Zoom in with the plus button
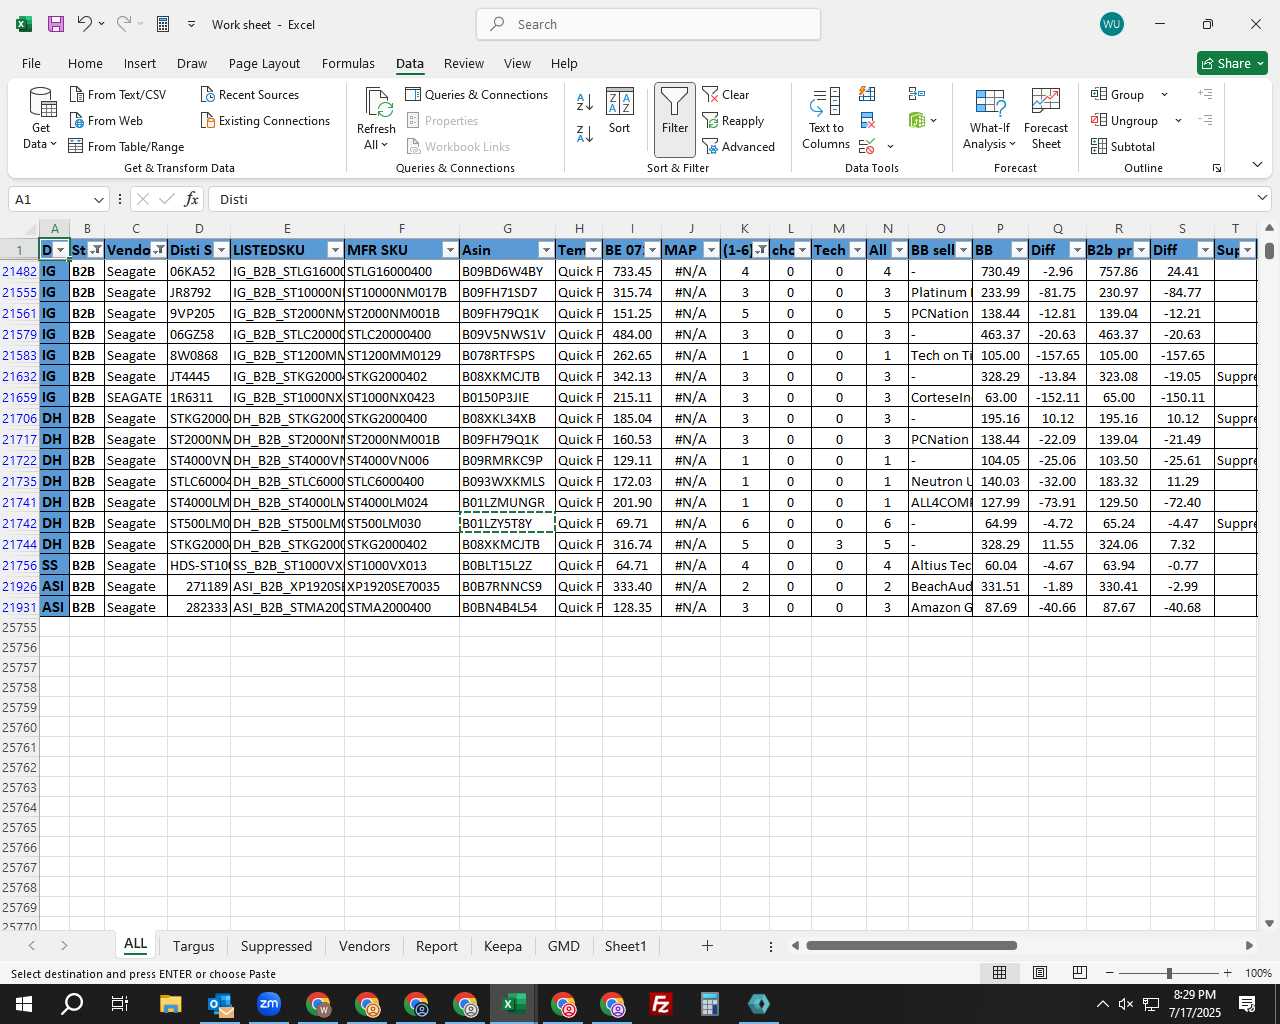Image resolution: width=1280 pixels, height=1024 pixels. [x=1227, y=973]
